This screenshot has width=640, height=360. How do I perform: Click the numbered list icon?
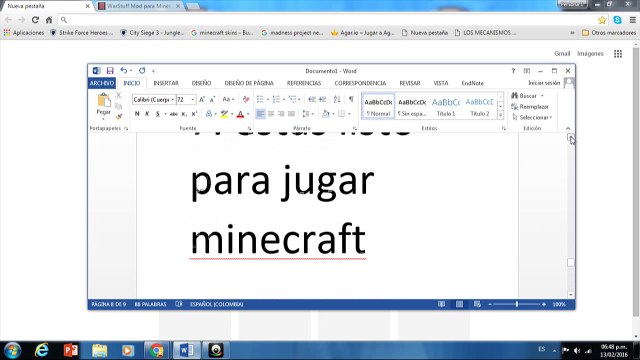[276, 99]
